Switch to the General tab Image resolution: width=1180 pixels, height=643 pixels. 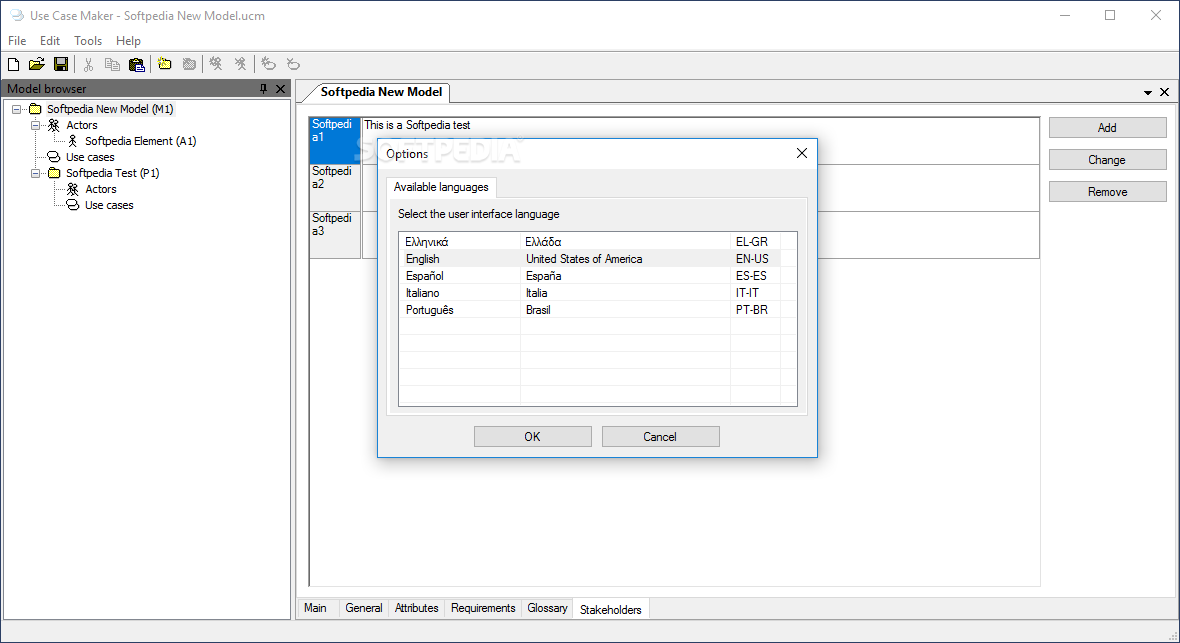tap(363, 608)
